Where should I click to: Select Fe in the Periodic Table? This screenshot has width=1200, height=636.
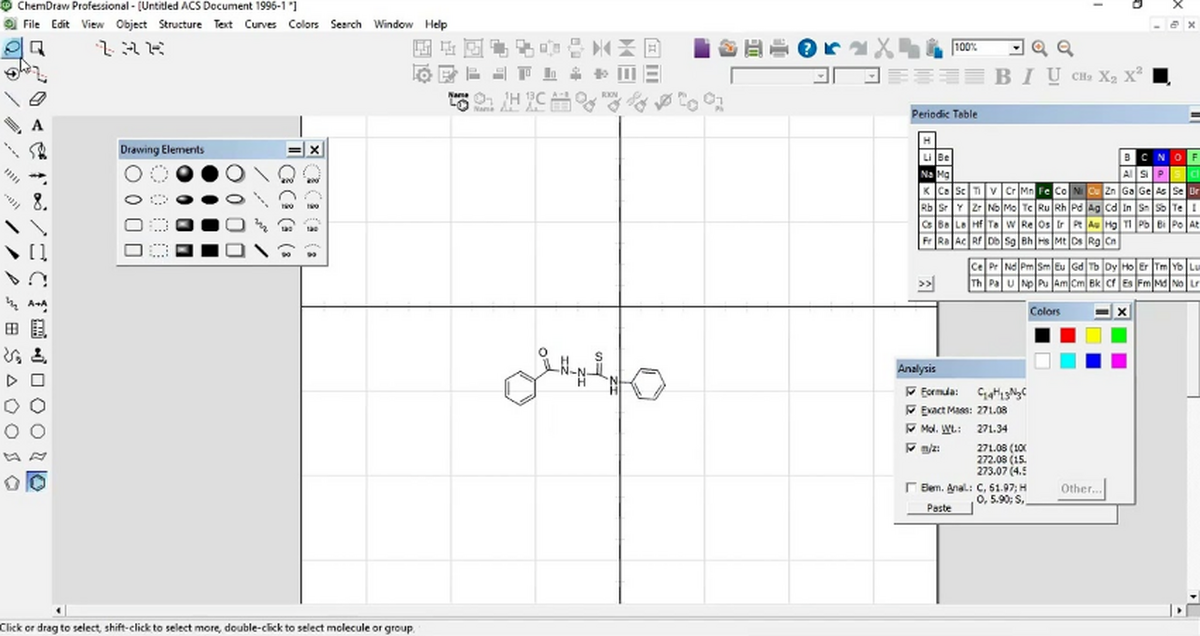1044,191
